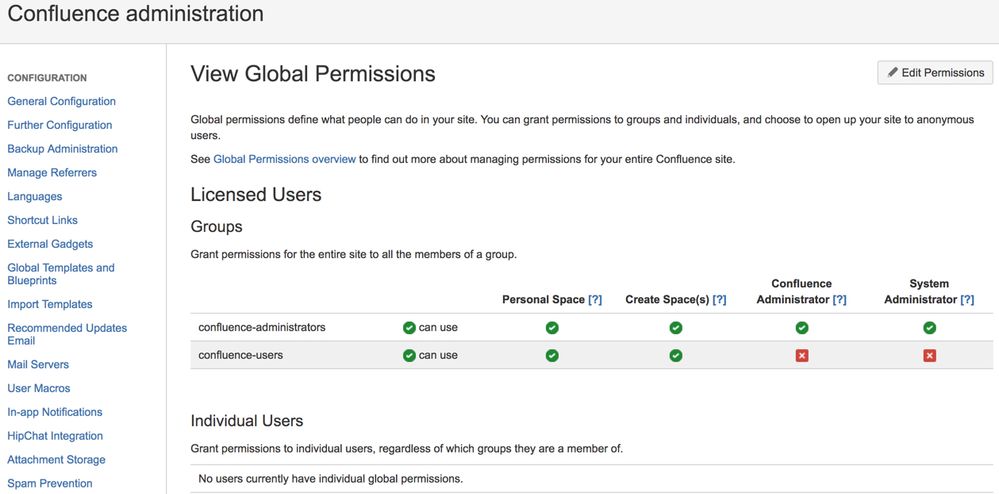The image size is (999, 494).
Task: Go to Import Templates
Action: coord(50,304)
